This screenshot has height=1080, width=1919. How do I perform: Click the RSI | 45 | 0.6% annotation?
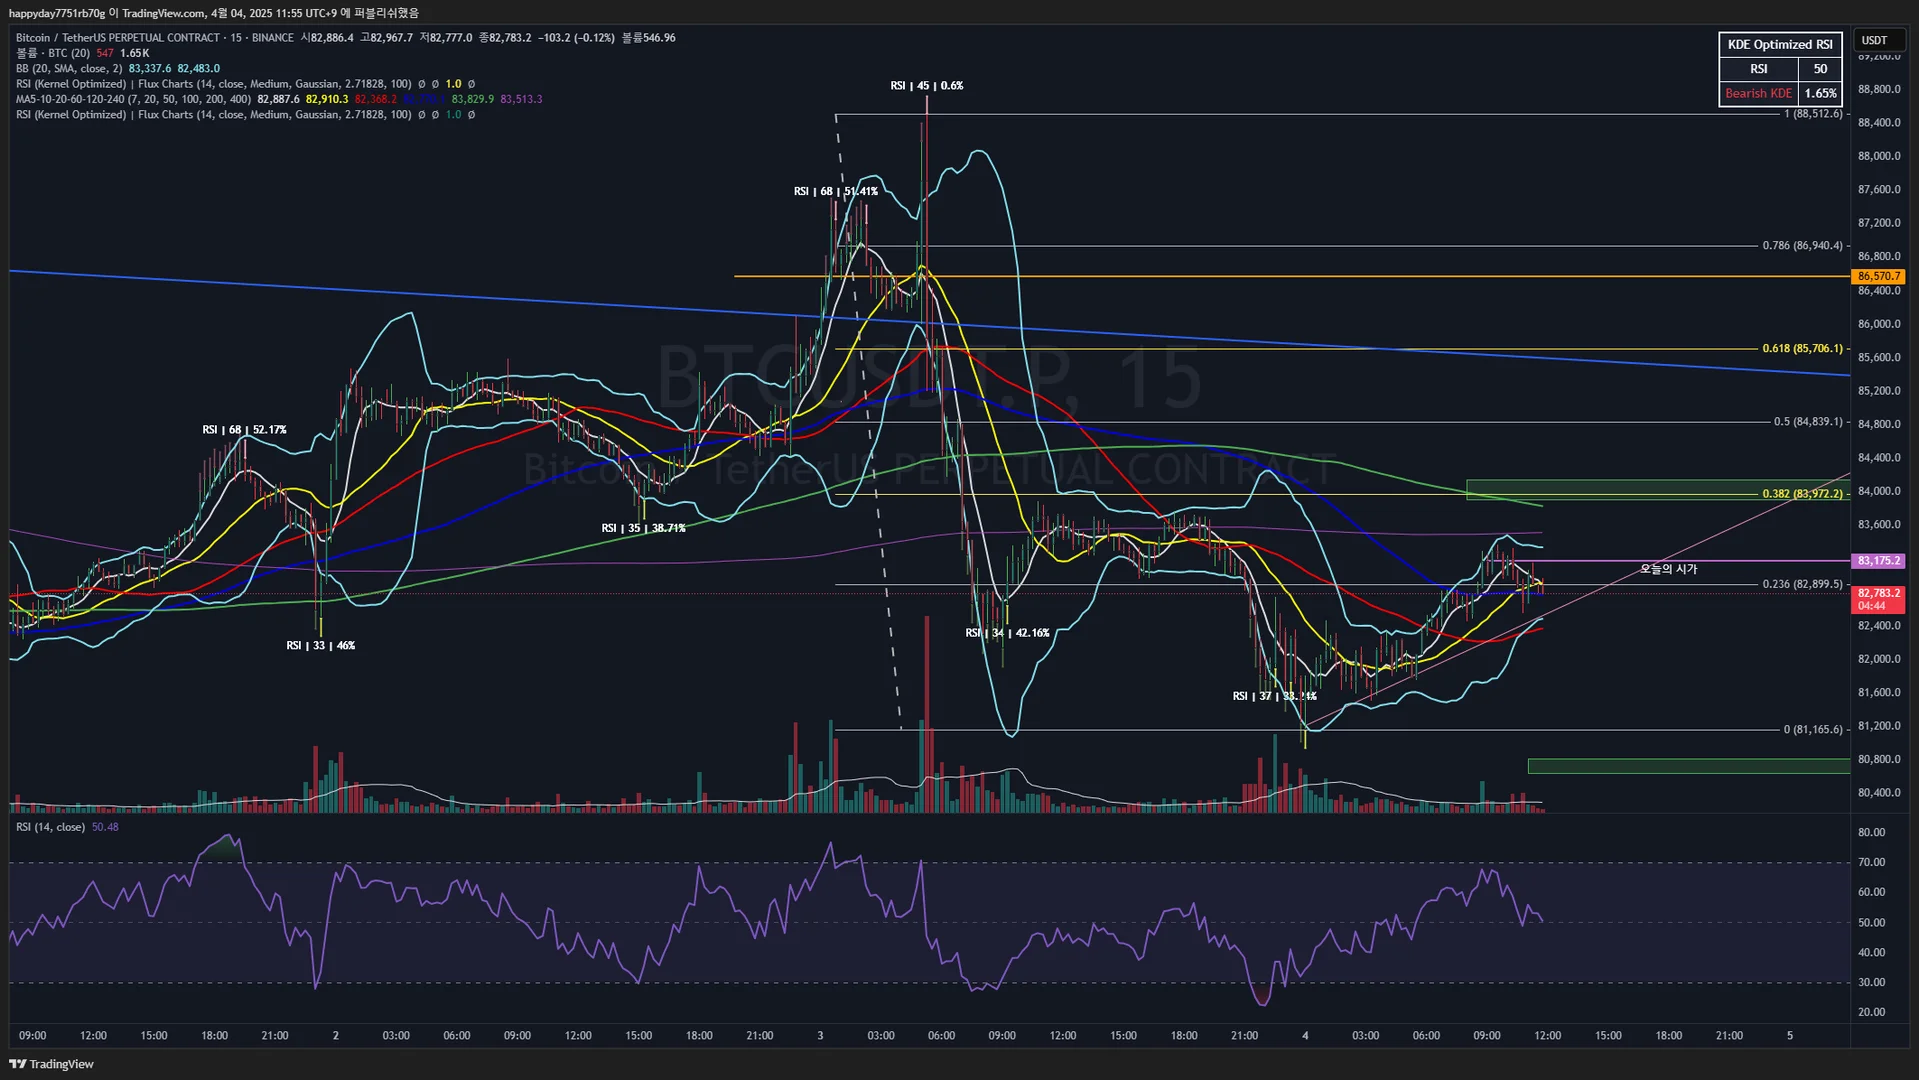(927, 86)
